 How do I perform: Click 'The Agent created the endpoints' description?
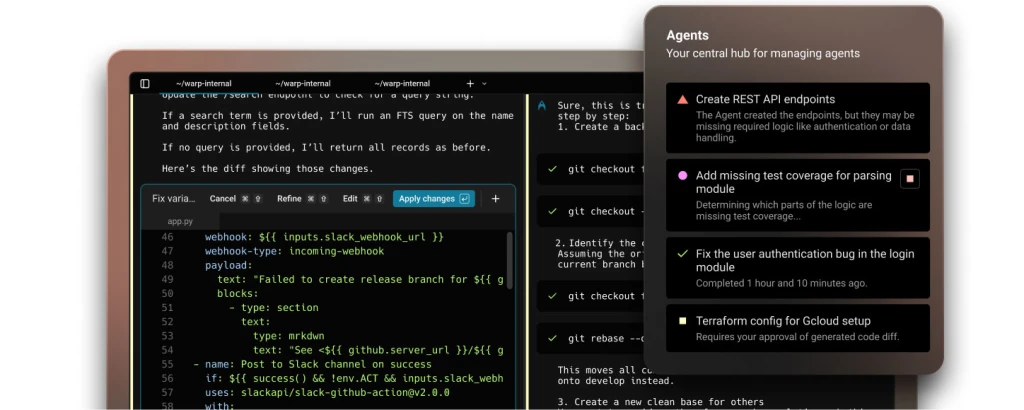click(805, 127)
